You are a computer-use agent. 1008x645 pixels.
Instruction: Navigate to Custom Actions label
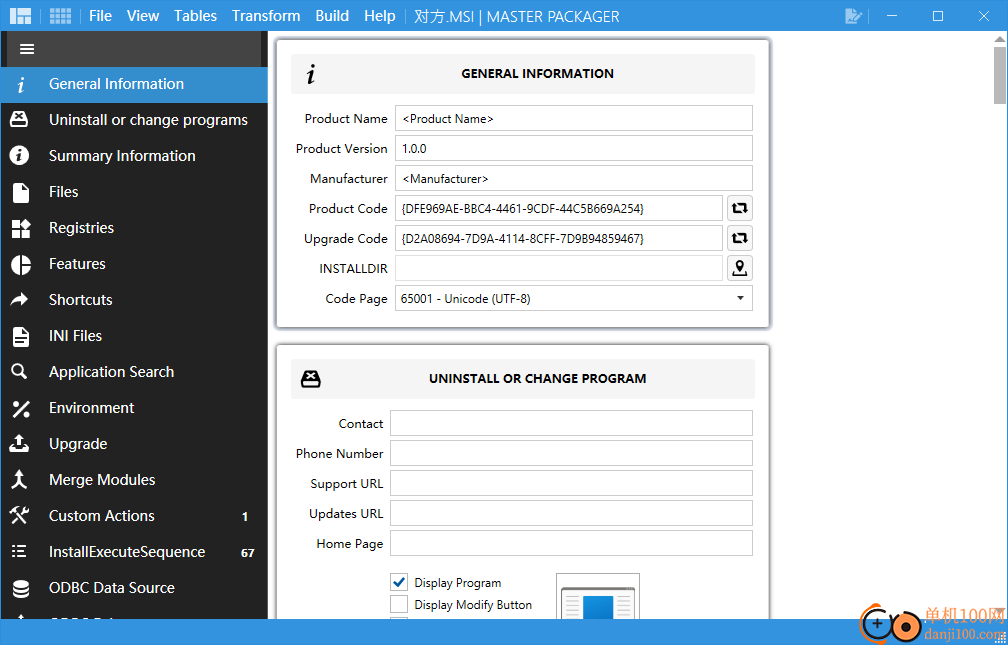102,516
